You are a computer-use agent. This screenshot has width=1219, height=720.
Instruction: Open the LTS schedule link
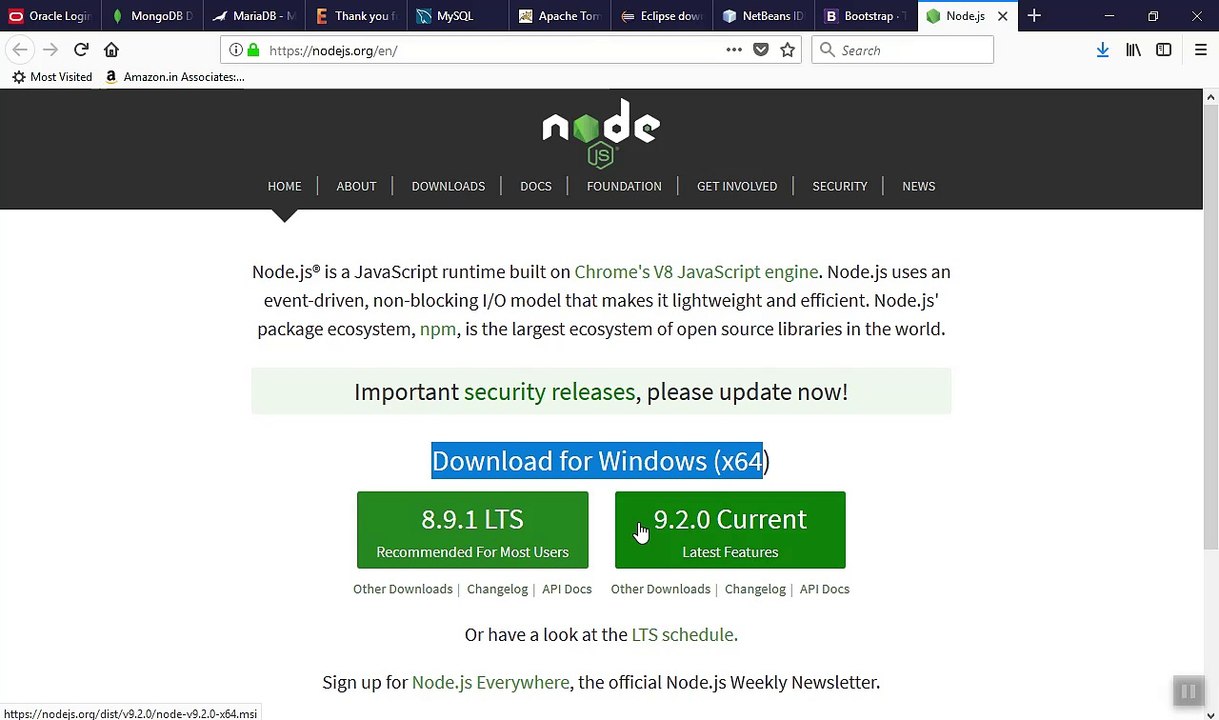click(684, 635)
